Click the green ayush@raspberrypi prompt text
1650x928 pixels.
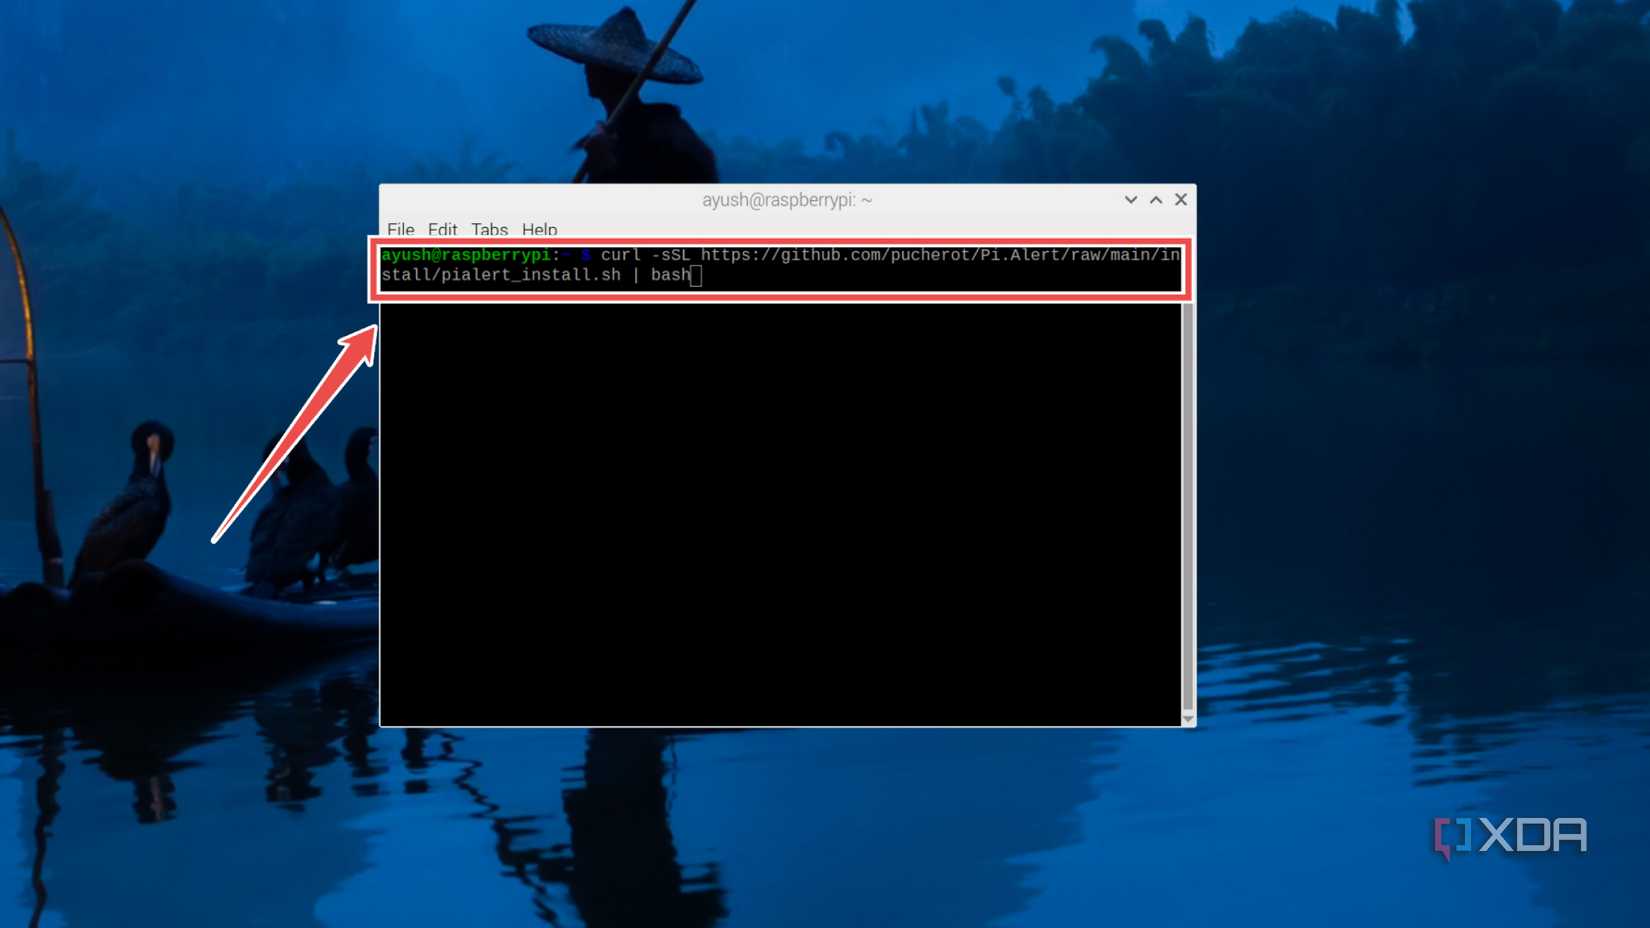[x=466, y=255]
